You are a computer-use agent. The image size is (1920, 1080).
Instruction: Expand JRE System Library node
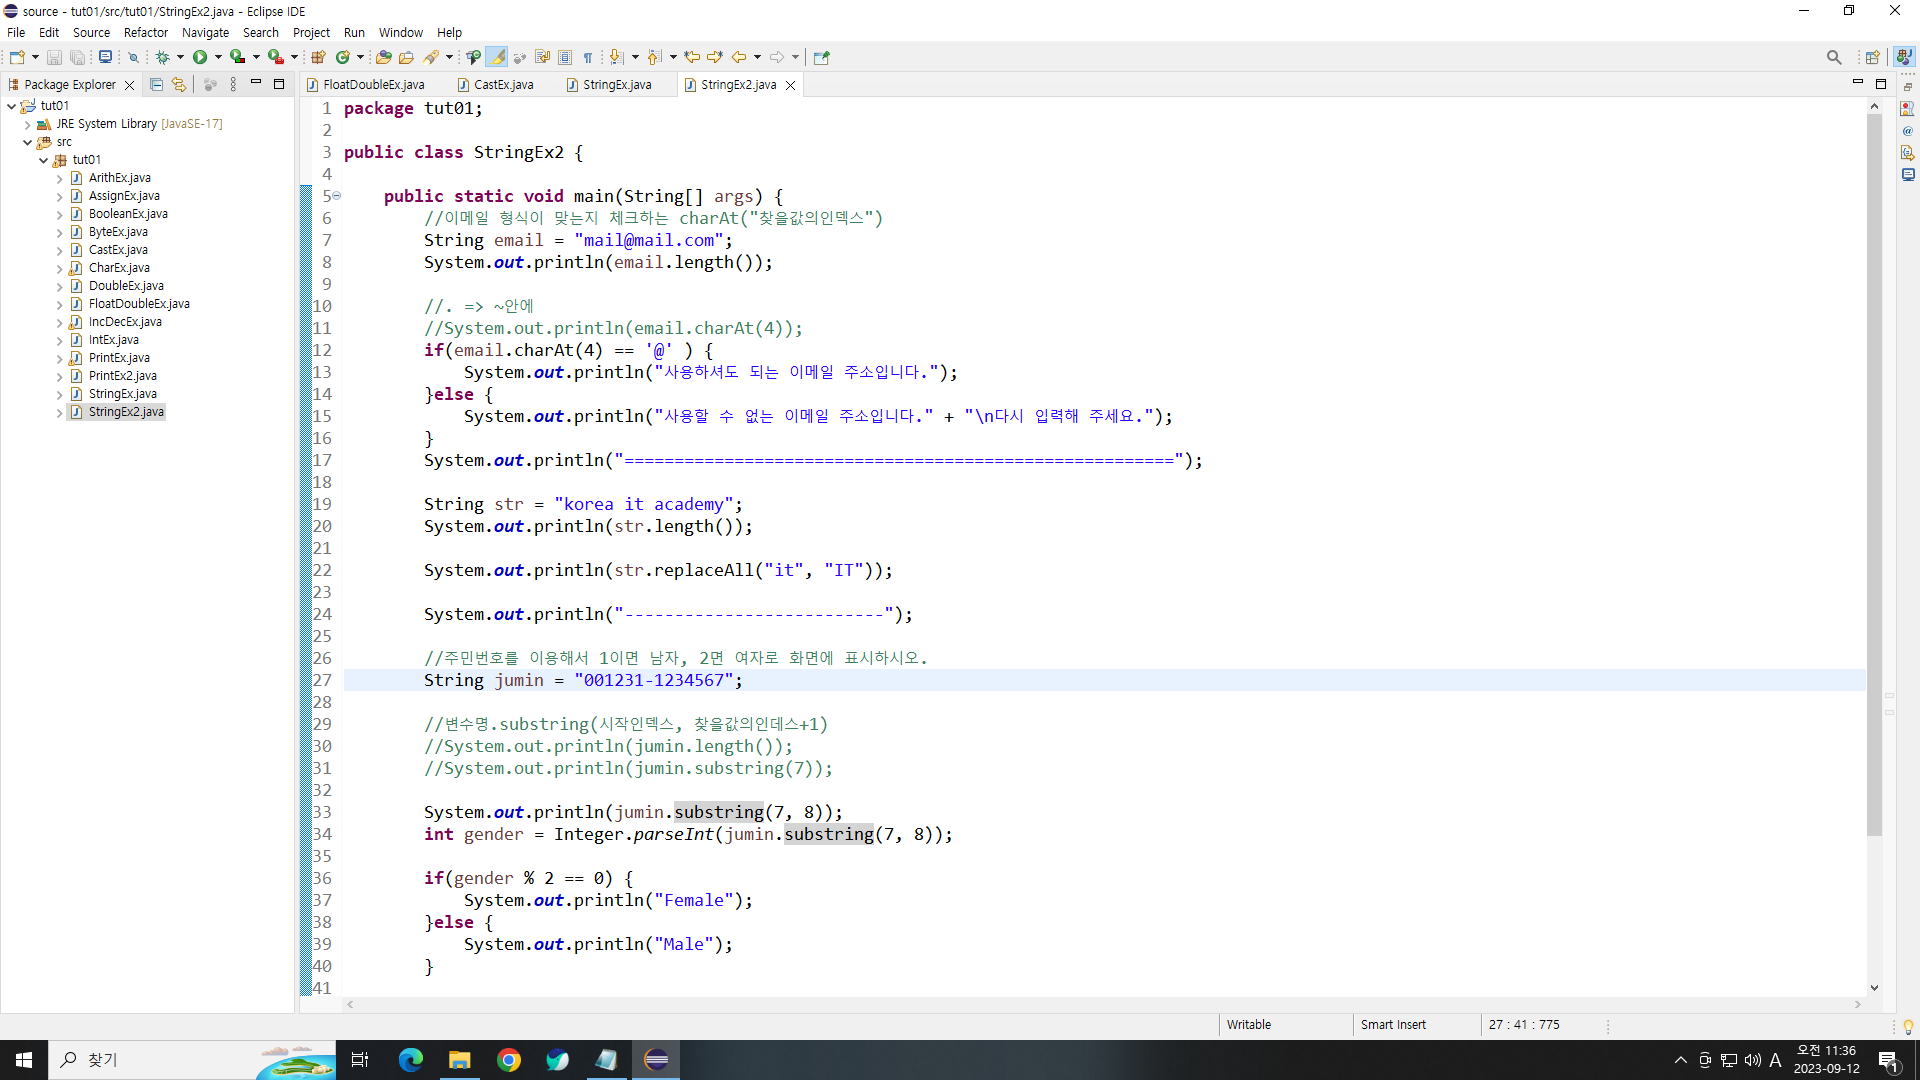[28, 124]
